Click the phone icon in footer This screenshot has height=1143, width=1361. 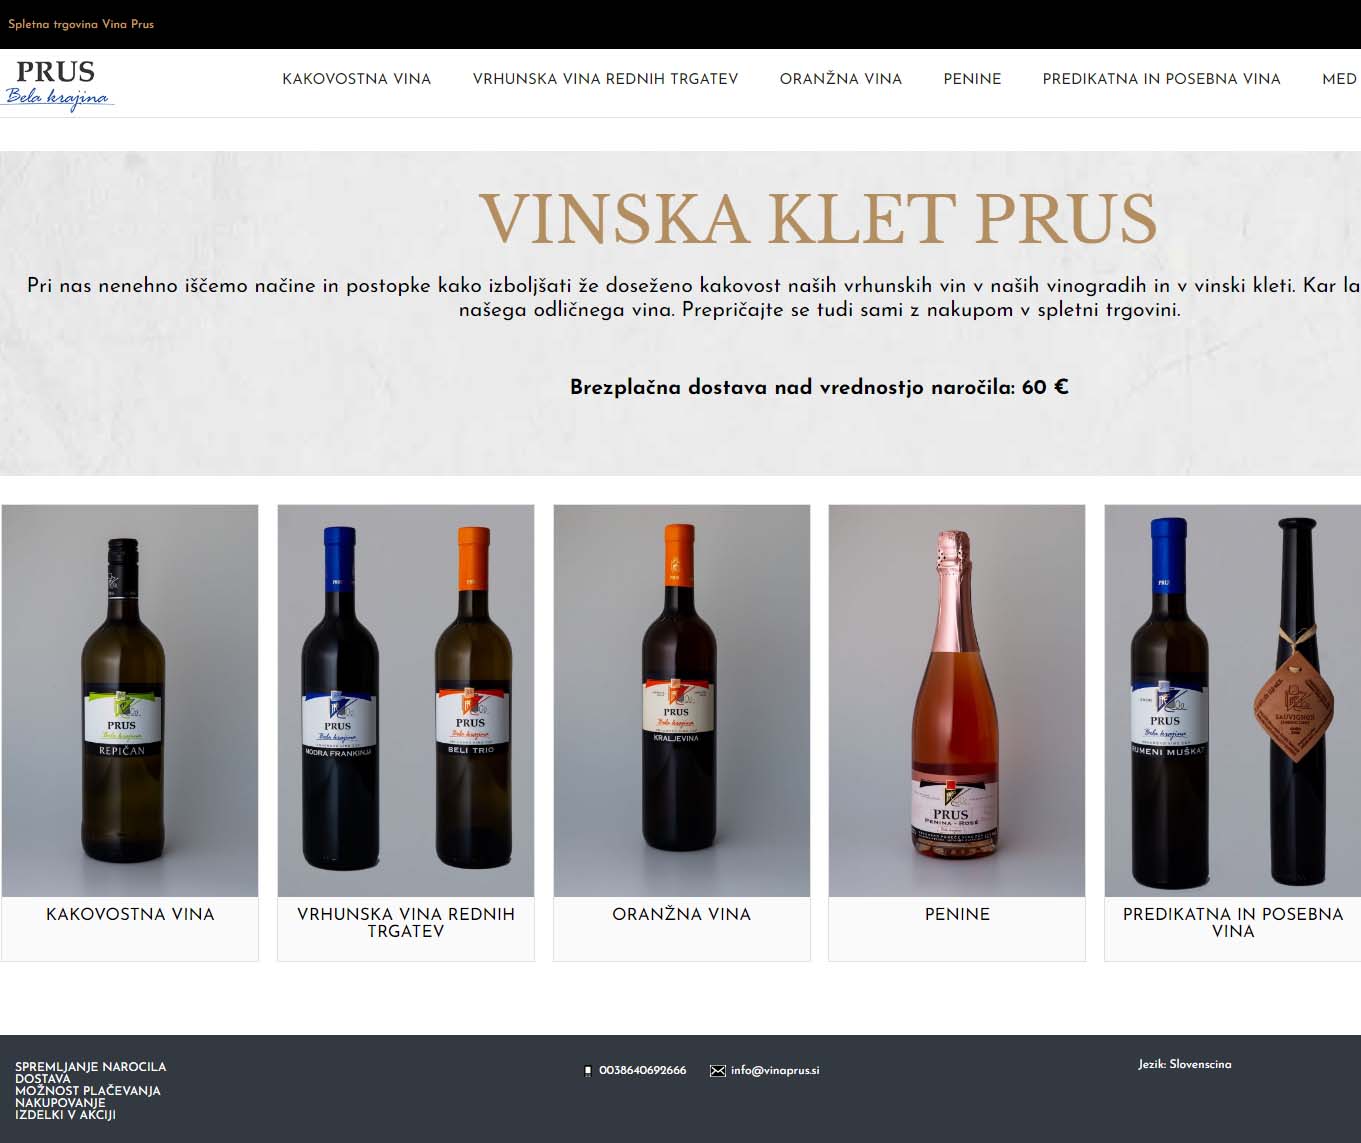588,1071
